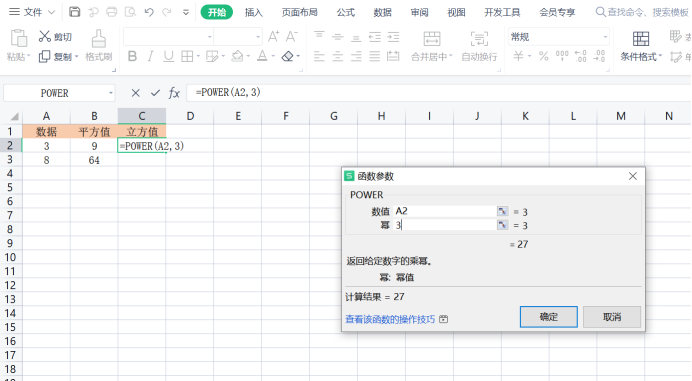Open the number format dropdown showing 常规

coord(605,37)
